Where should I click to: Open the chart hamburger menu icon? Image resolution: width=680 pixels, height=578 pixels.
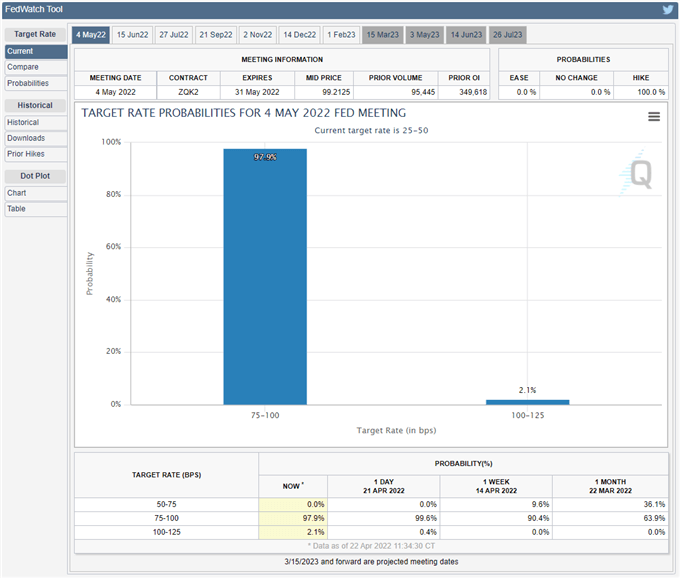pyautogui.click(x=654, y=117)
